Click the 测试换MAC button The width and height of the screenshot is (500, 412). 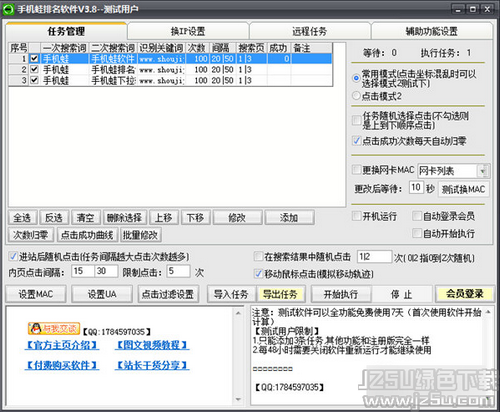[463, 189]
